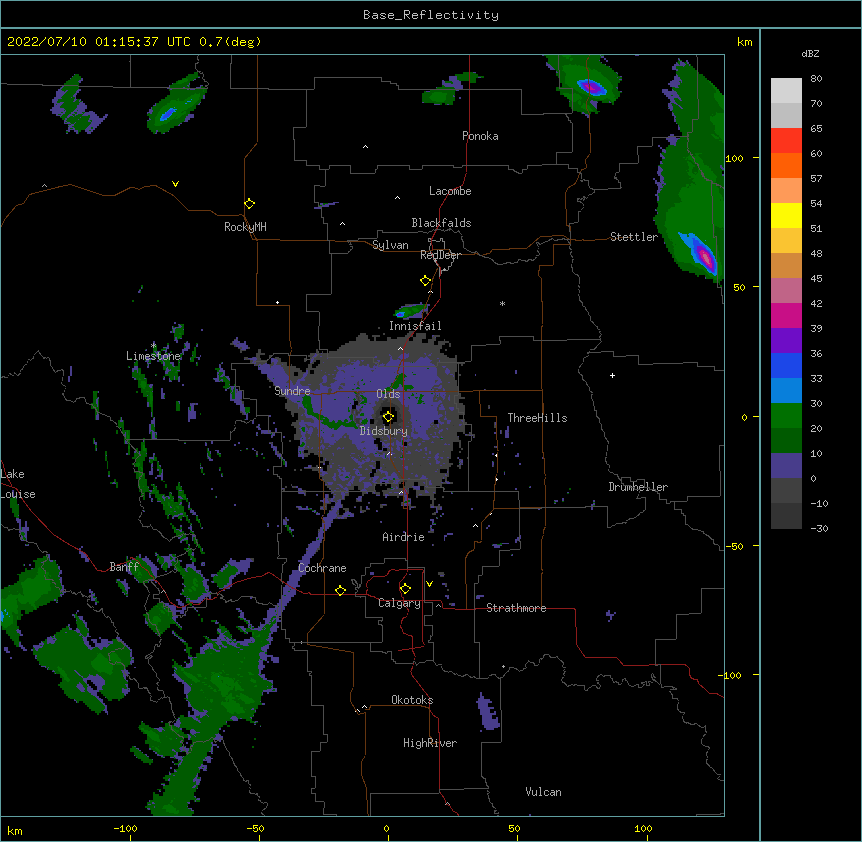Viewport: 862px width, 842px height.
Task: Click the radar site diamond above Didsbury
Action: [x=388, y=417]
